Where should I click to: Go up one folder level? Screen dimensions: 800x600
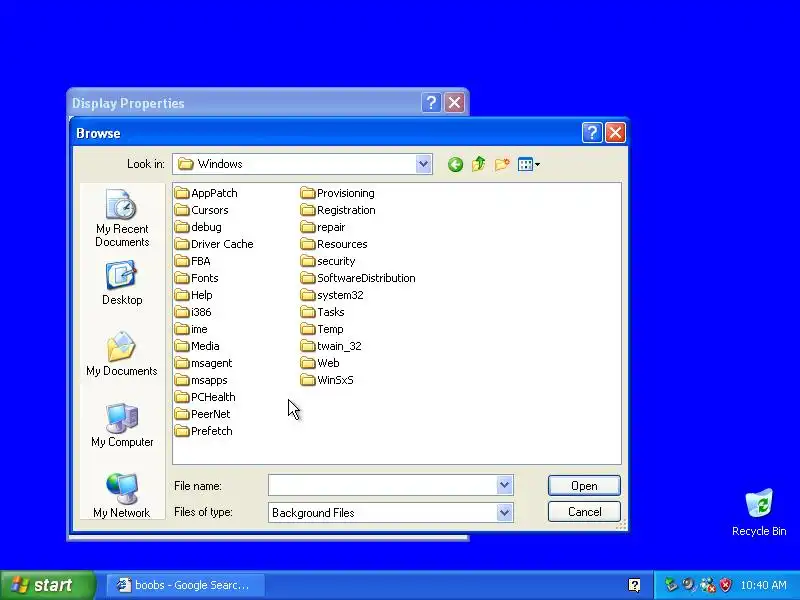click(x=479, y=164)
